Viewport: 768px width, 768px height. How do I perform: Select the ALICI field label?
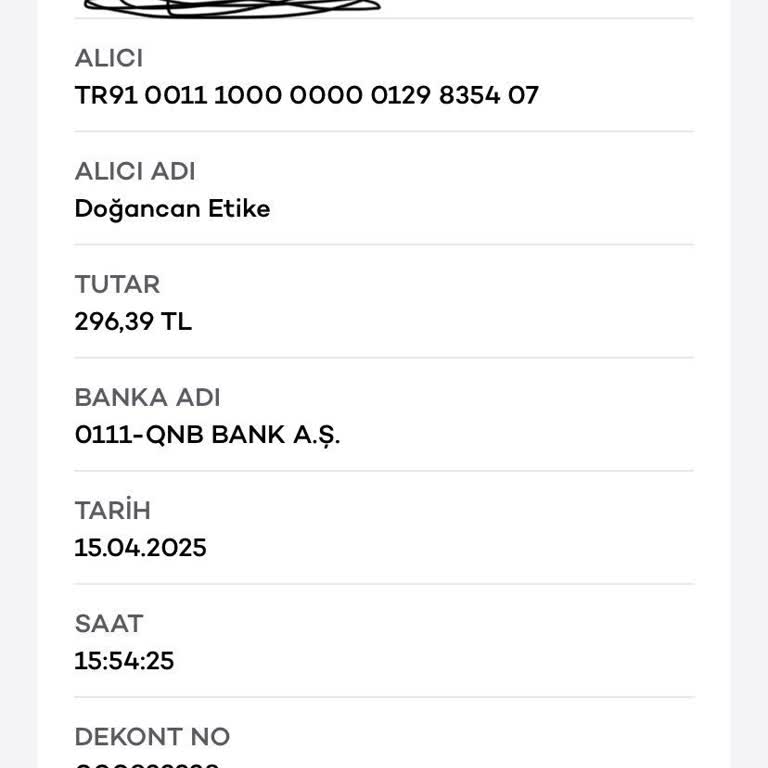click(108, 58)
